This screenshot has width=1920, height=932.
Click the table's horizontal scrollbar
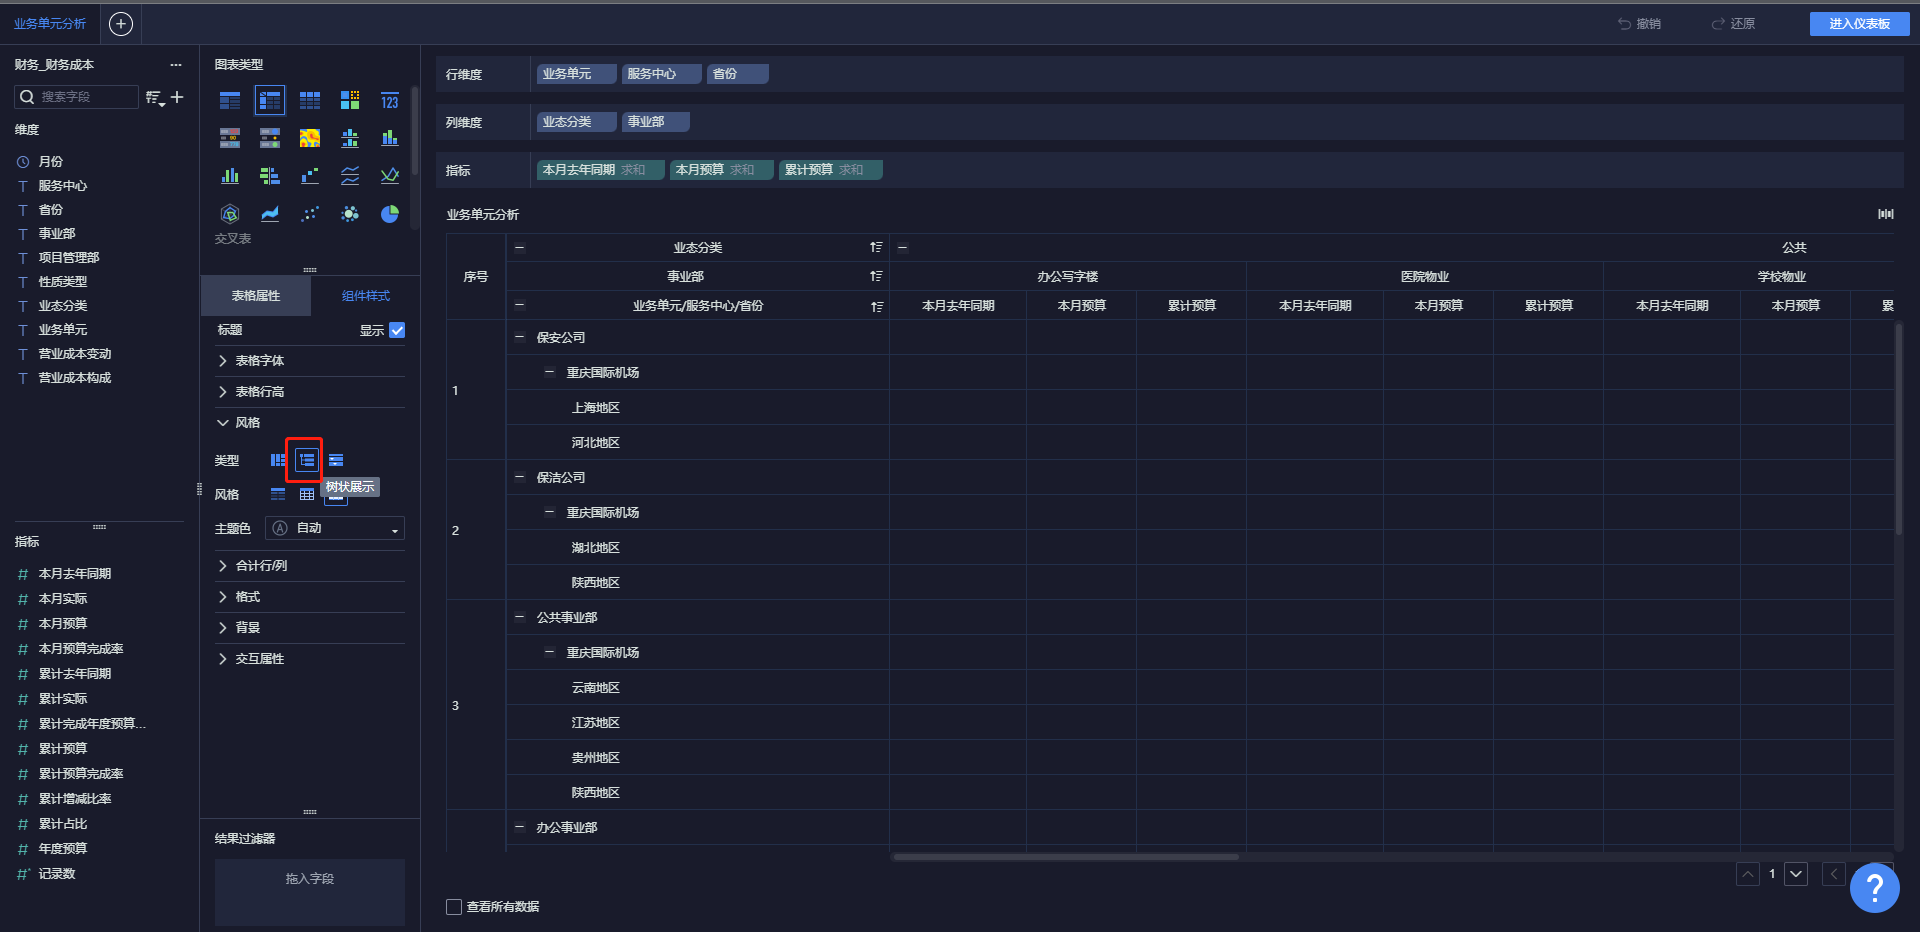click(x=1065, y=857)
